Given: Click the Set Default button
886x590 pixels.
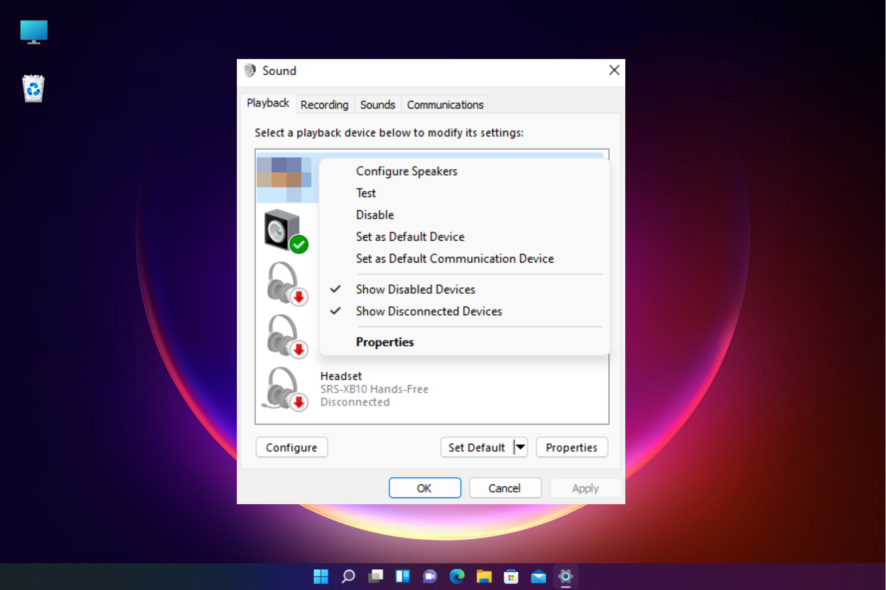Looking at the screenshot, I should point(477,447).
